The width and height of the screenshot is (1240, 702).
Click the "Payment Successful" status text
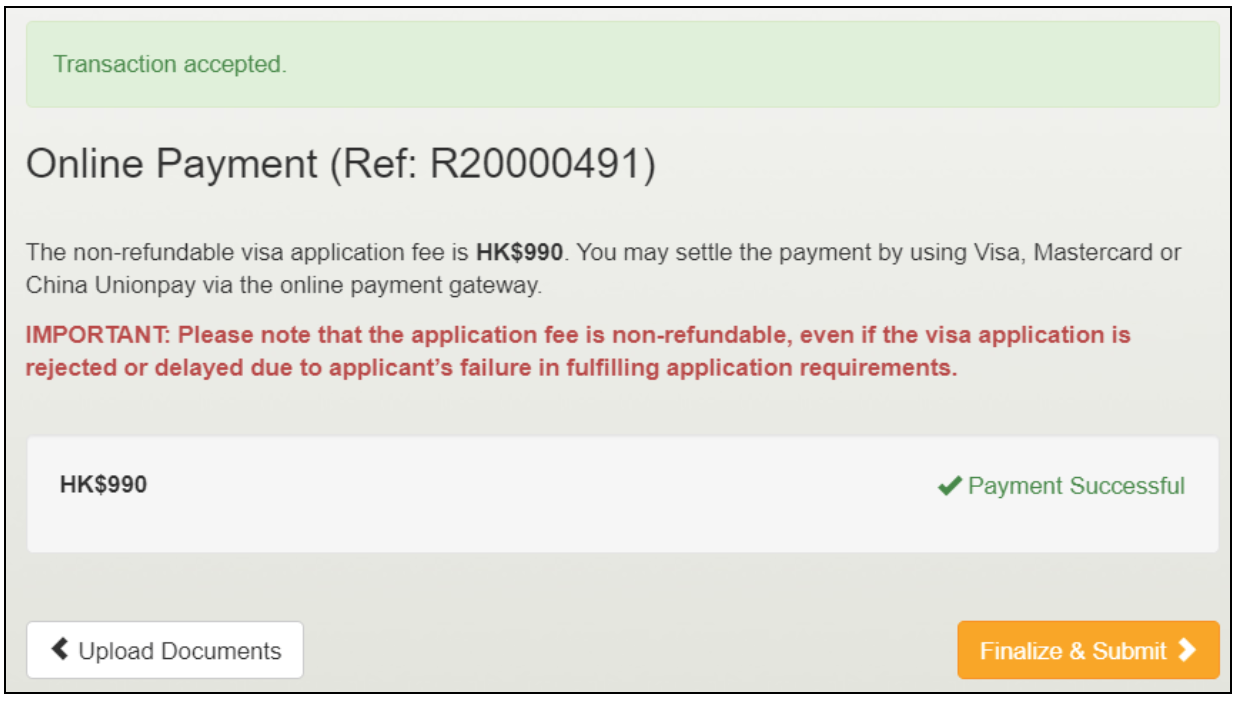click(1076, 487)
